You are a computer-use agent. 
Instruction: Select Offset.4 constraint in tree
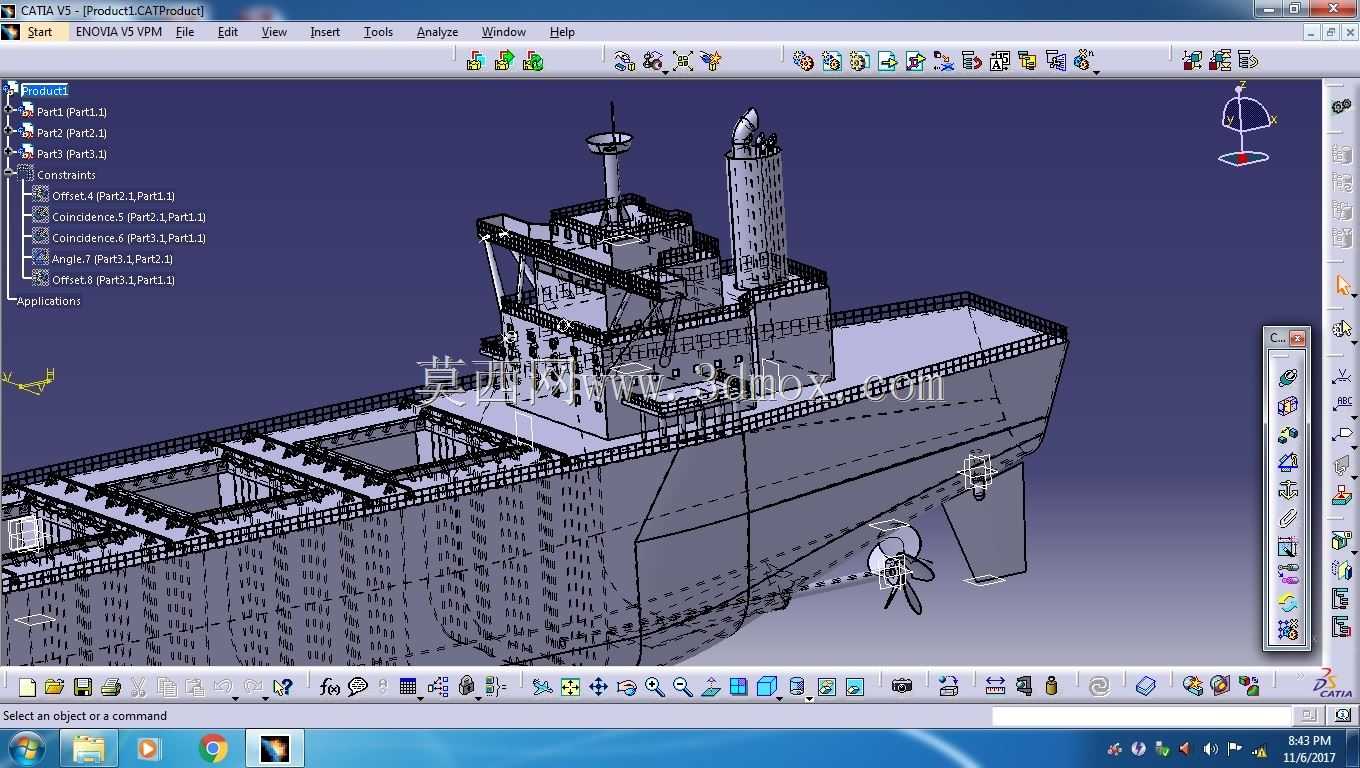(x=113, y=196)
